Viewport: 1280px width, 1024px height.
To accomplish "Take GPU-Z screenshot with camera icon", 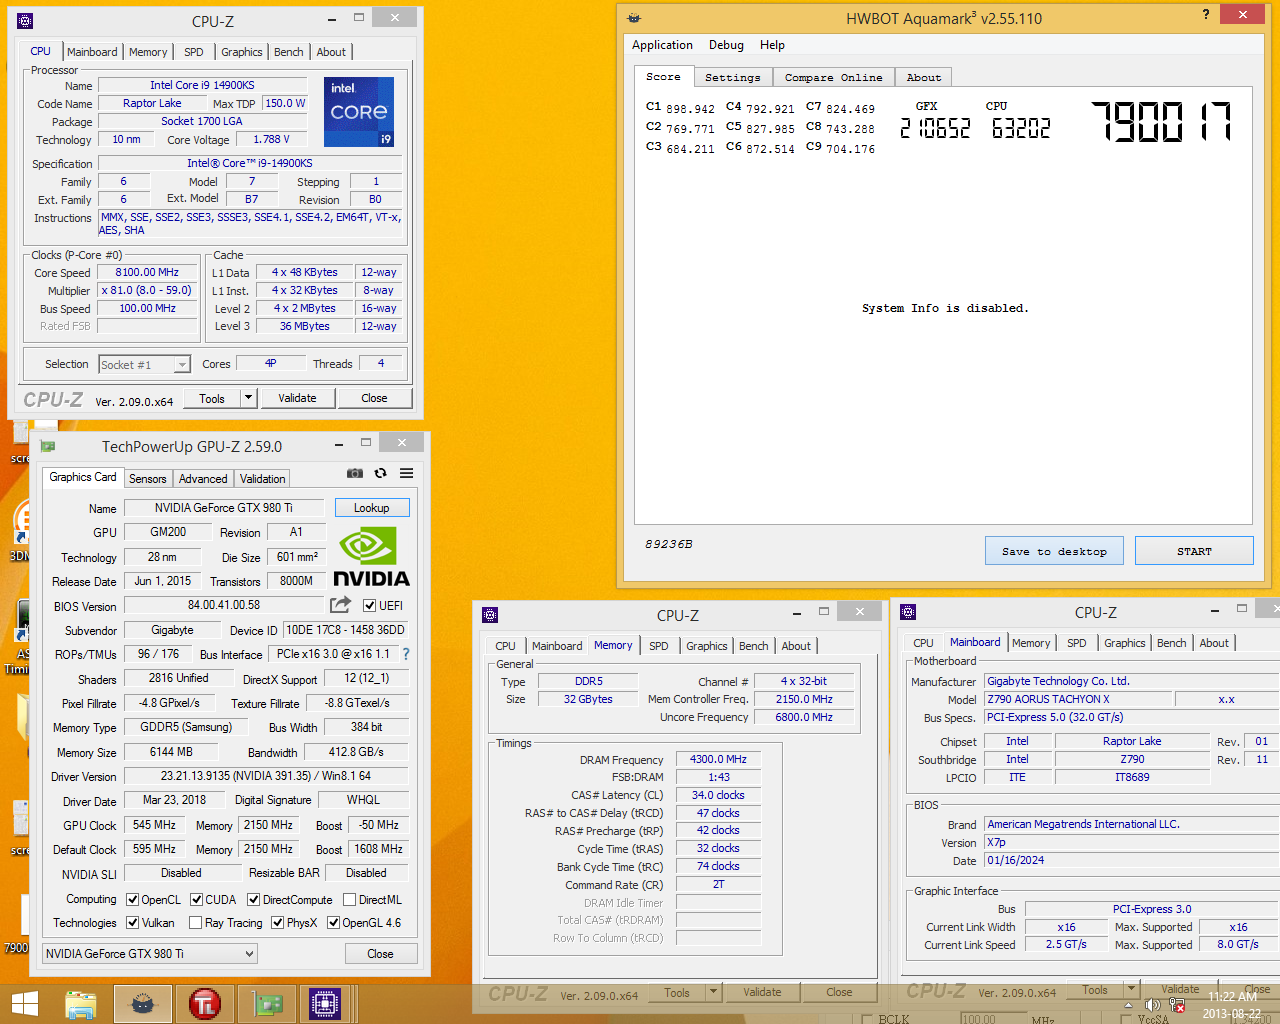I will 355,473.
